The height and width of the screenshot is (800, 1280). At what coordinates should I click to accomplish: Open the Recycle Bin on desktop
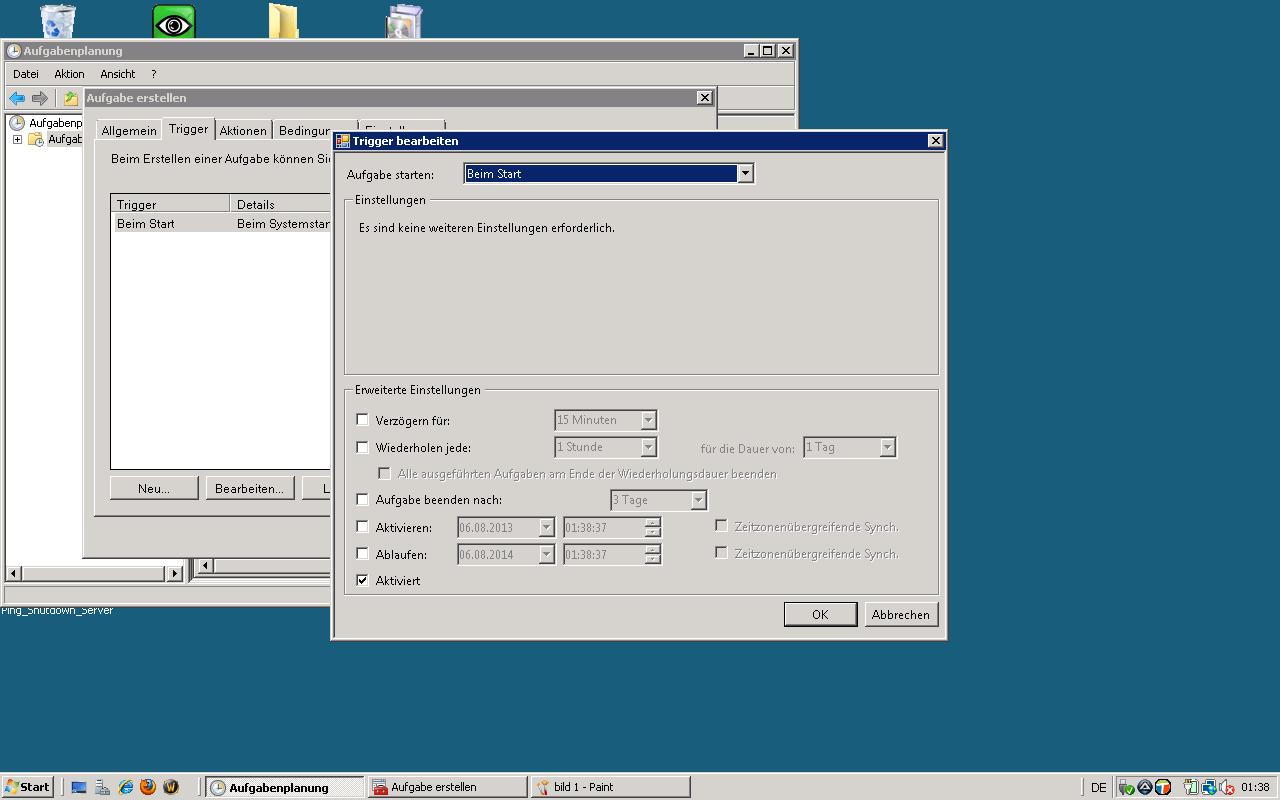(58, 22)
